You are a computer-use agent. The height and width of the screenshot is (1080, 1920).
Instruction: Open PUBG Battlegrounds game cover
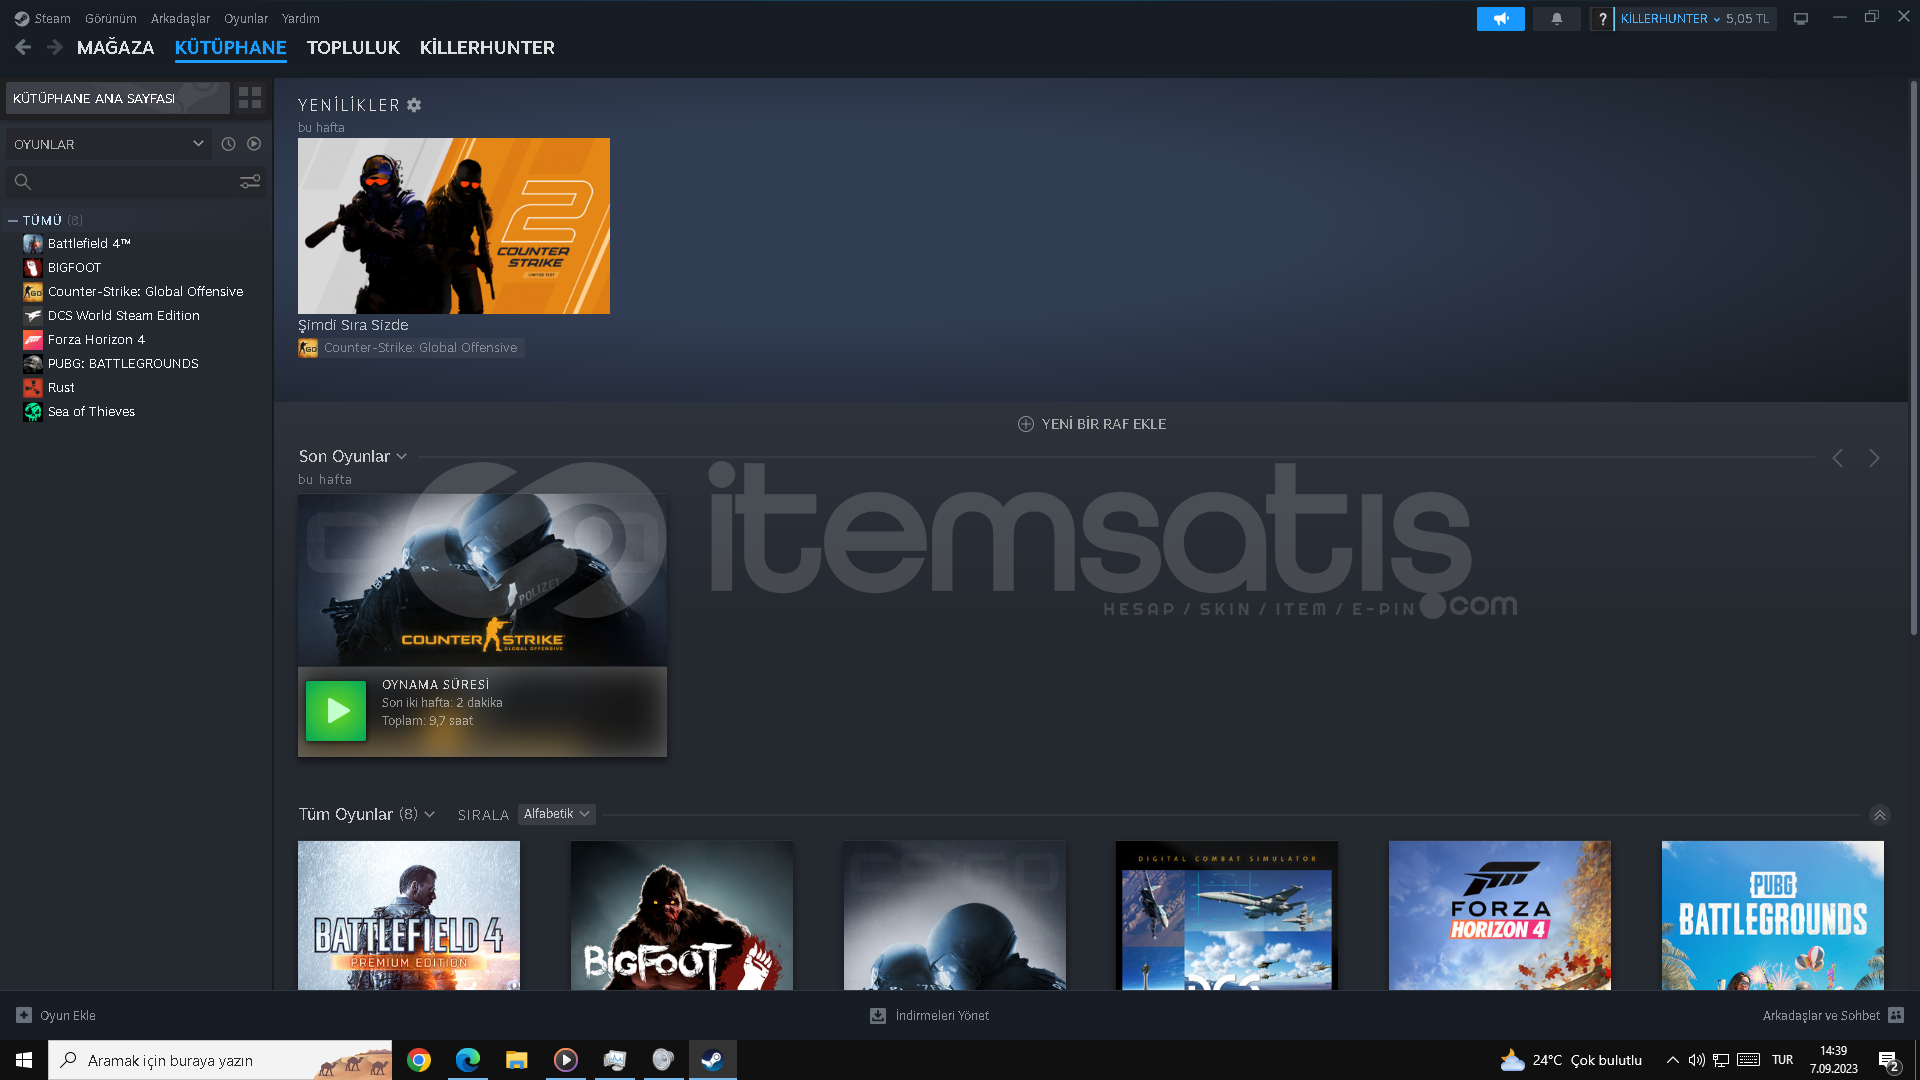click(1773, 915)
